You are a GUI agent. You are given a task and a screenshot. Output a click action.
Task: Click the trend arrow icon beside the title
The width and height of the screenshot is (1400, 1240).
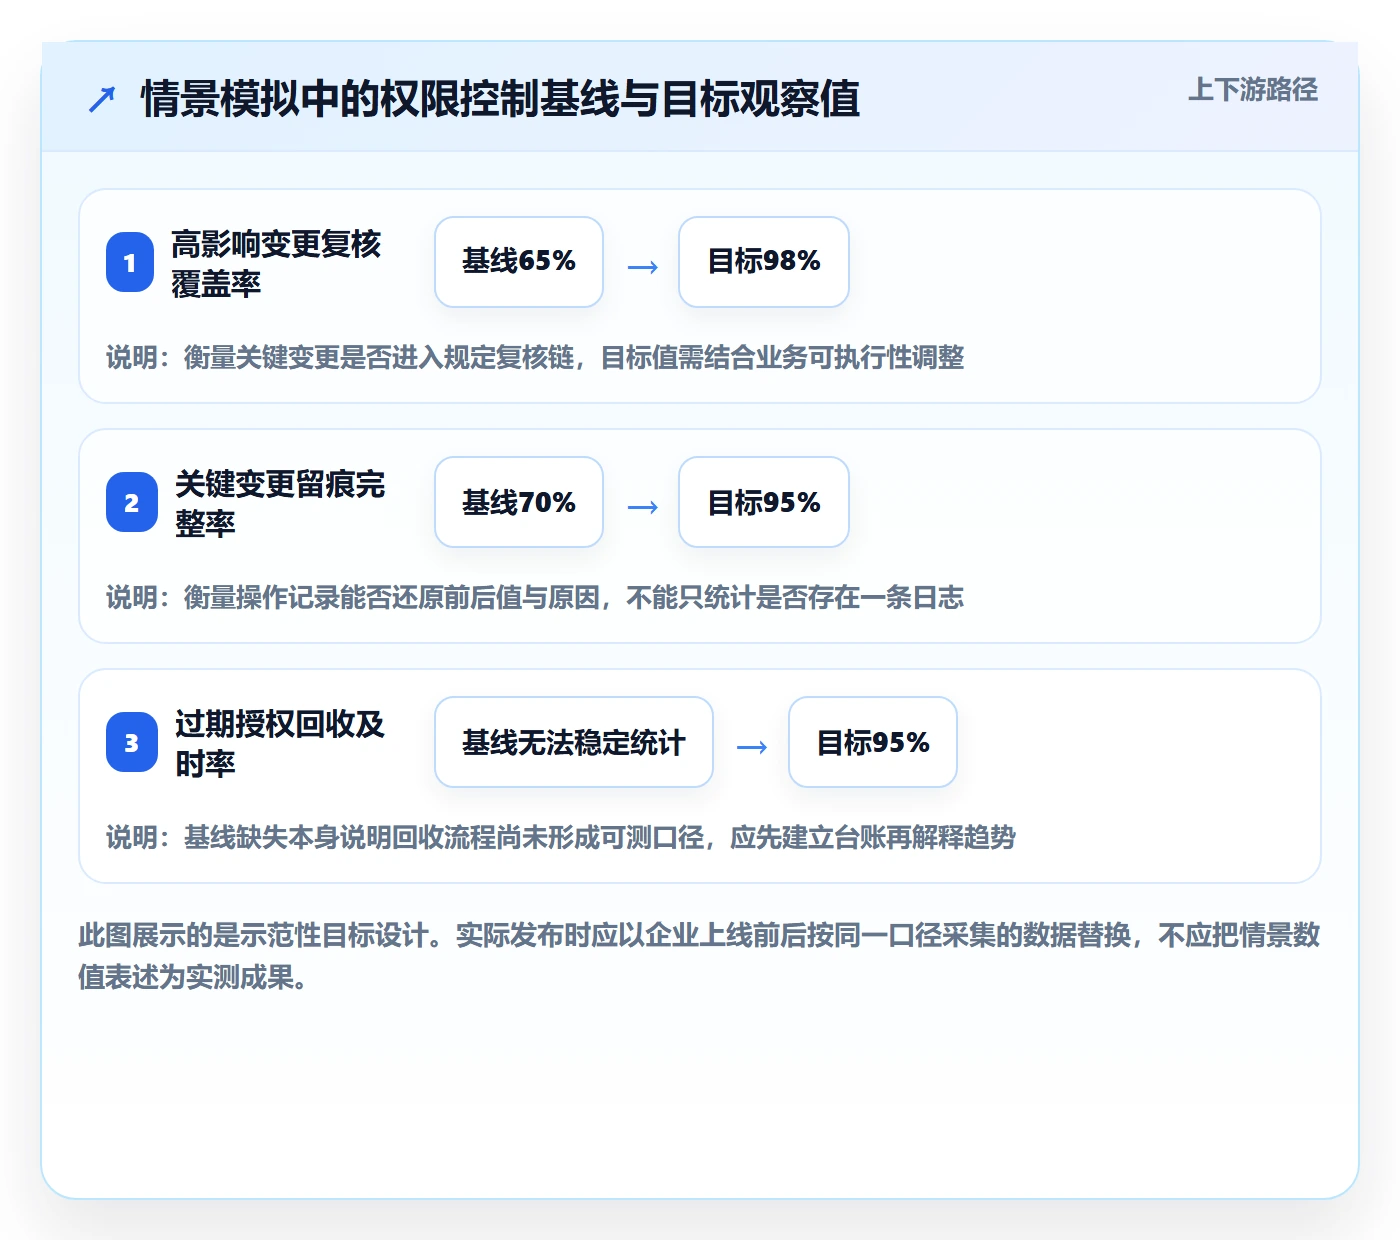click(x=102, y=99)
